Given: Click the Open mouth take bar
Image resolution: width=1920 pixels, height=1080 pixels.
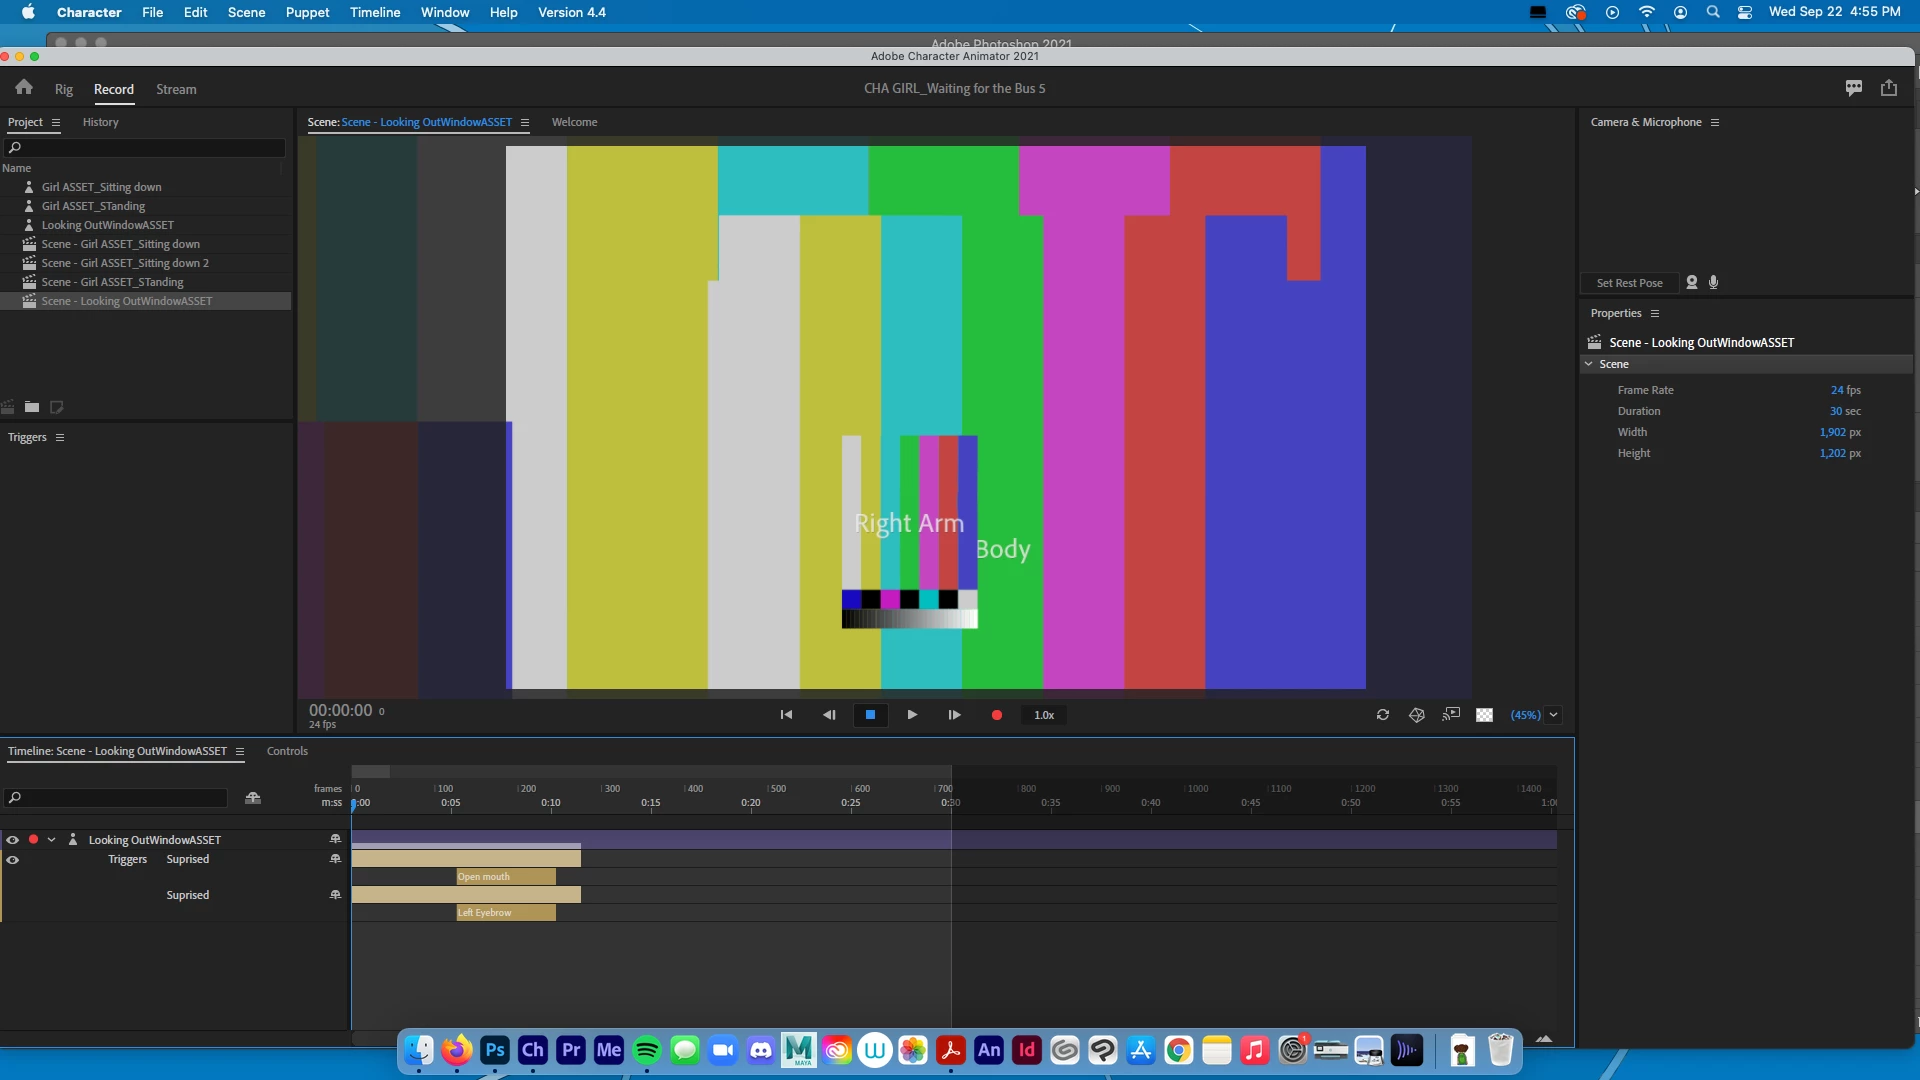Looking at the screenshot, I should click(506, 877).
